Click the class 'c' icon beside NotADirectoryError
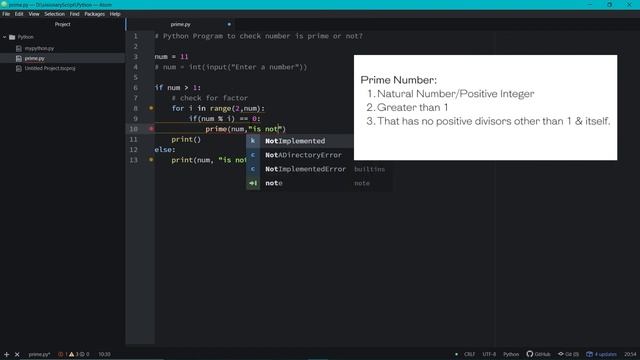640x360 pixels. [x=253, y=155]
